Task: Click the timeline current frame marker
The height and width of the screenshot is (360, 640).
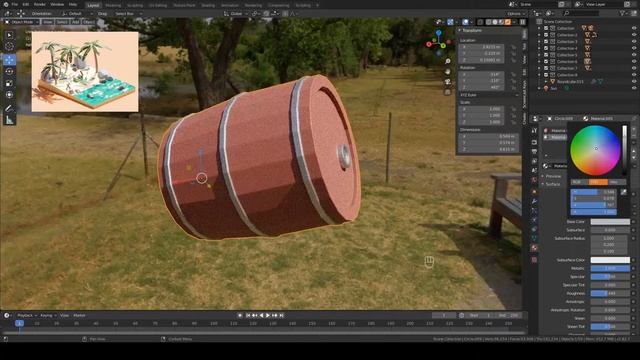Action: [19, 323]
